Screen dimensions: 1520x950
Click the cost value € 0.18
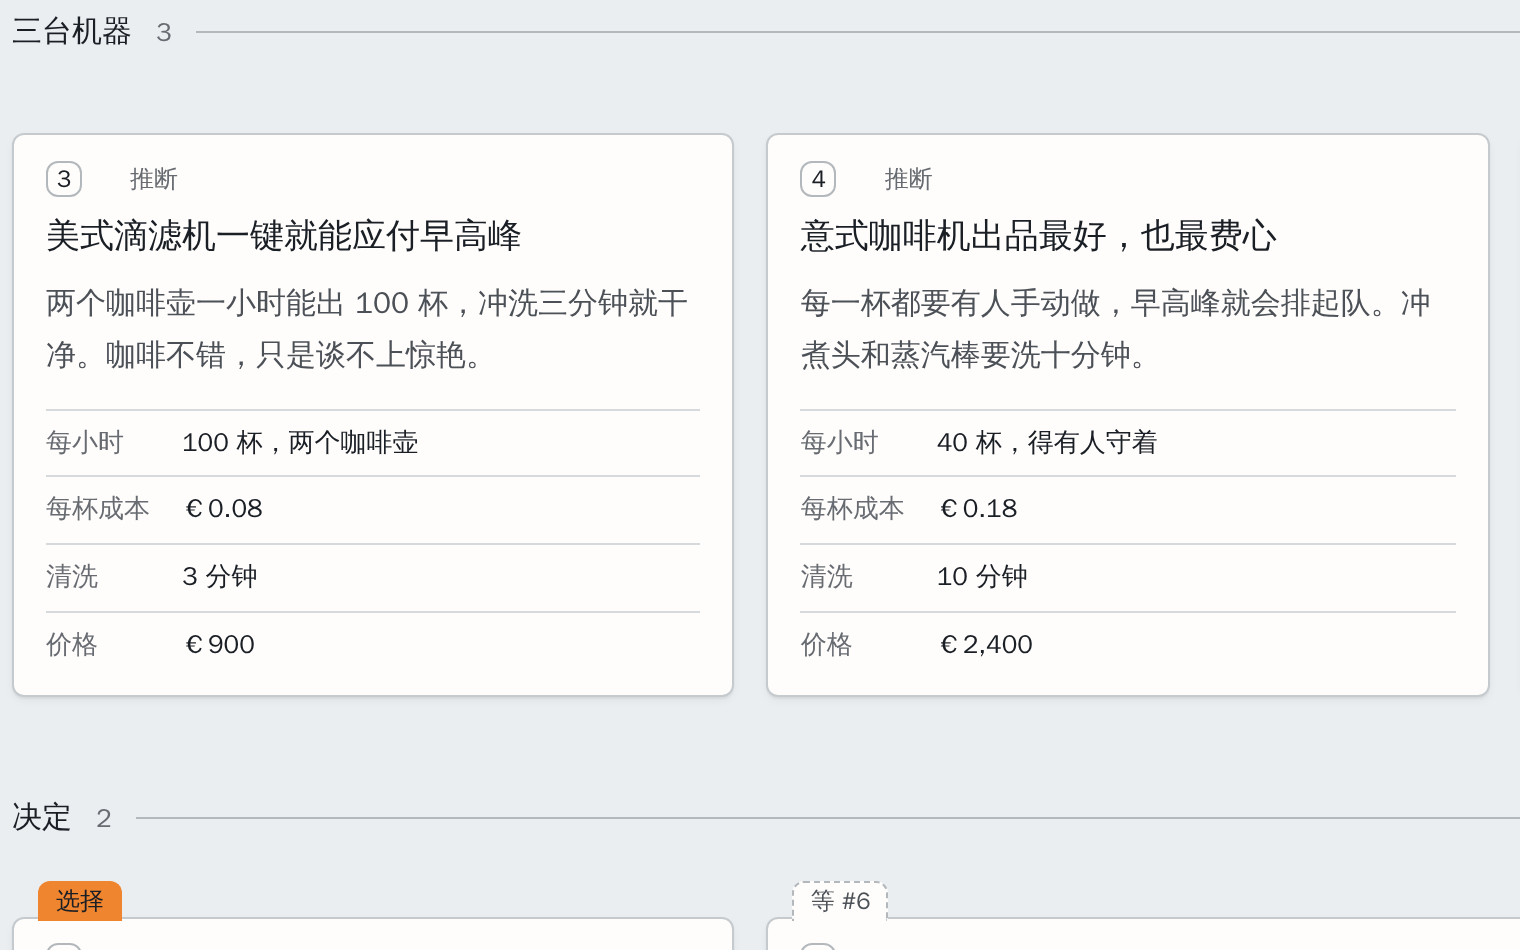click(979, 508)
